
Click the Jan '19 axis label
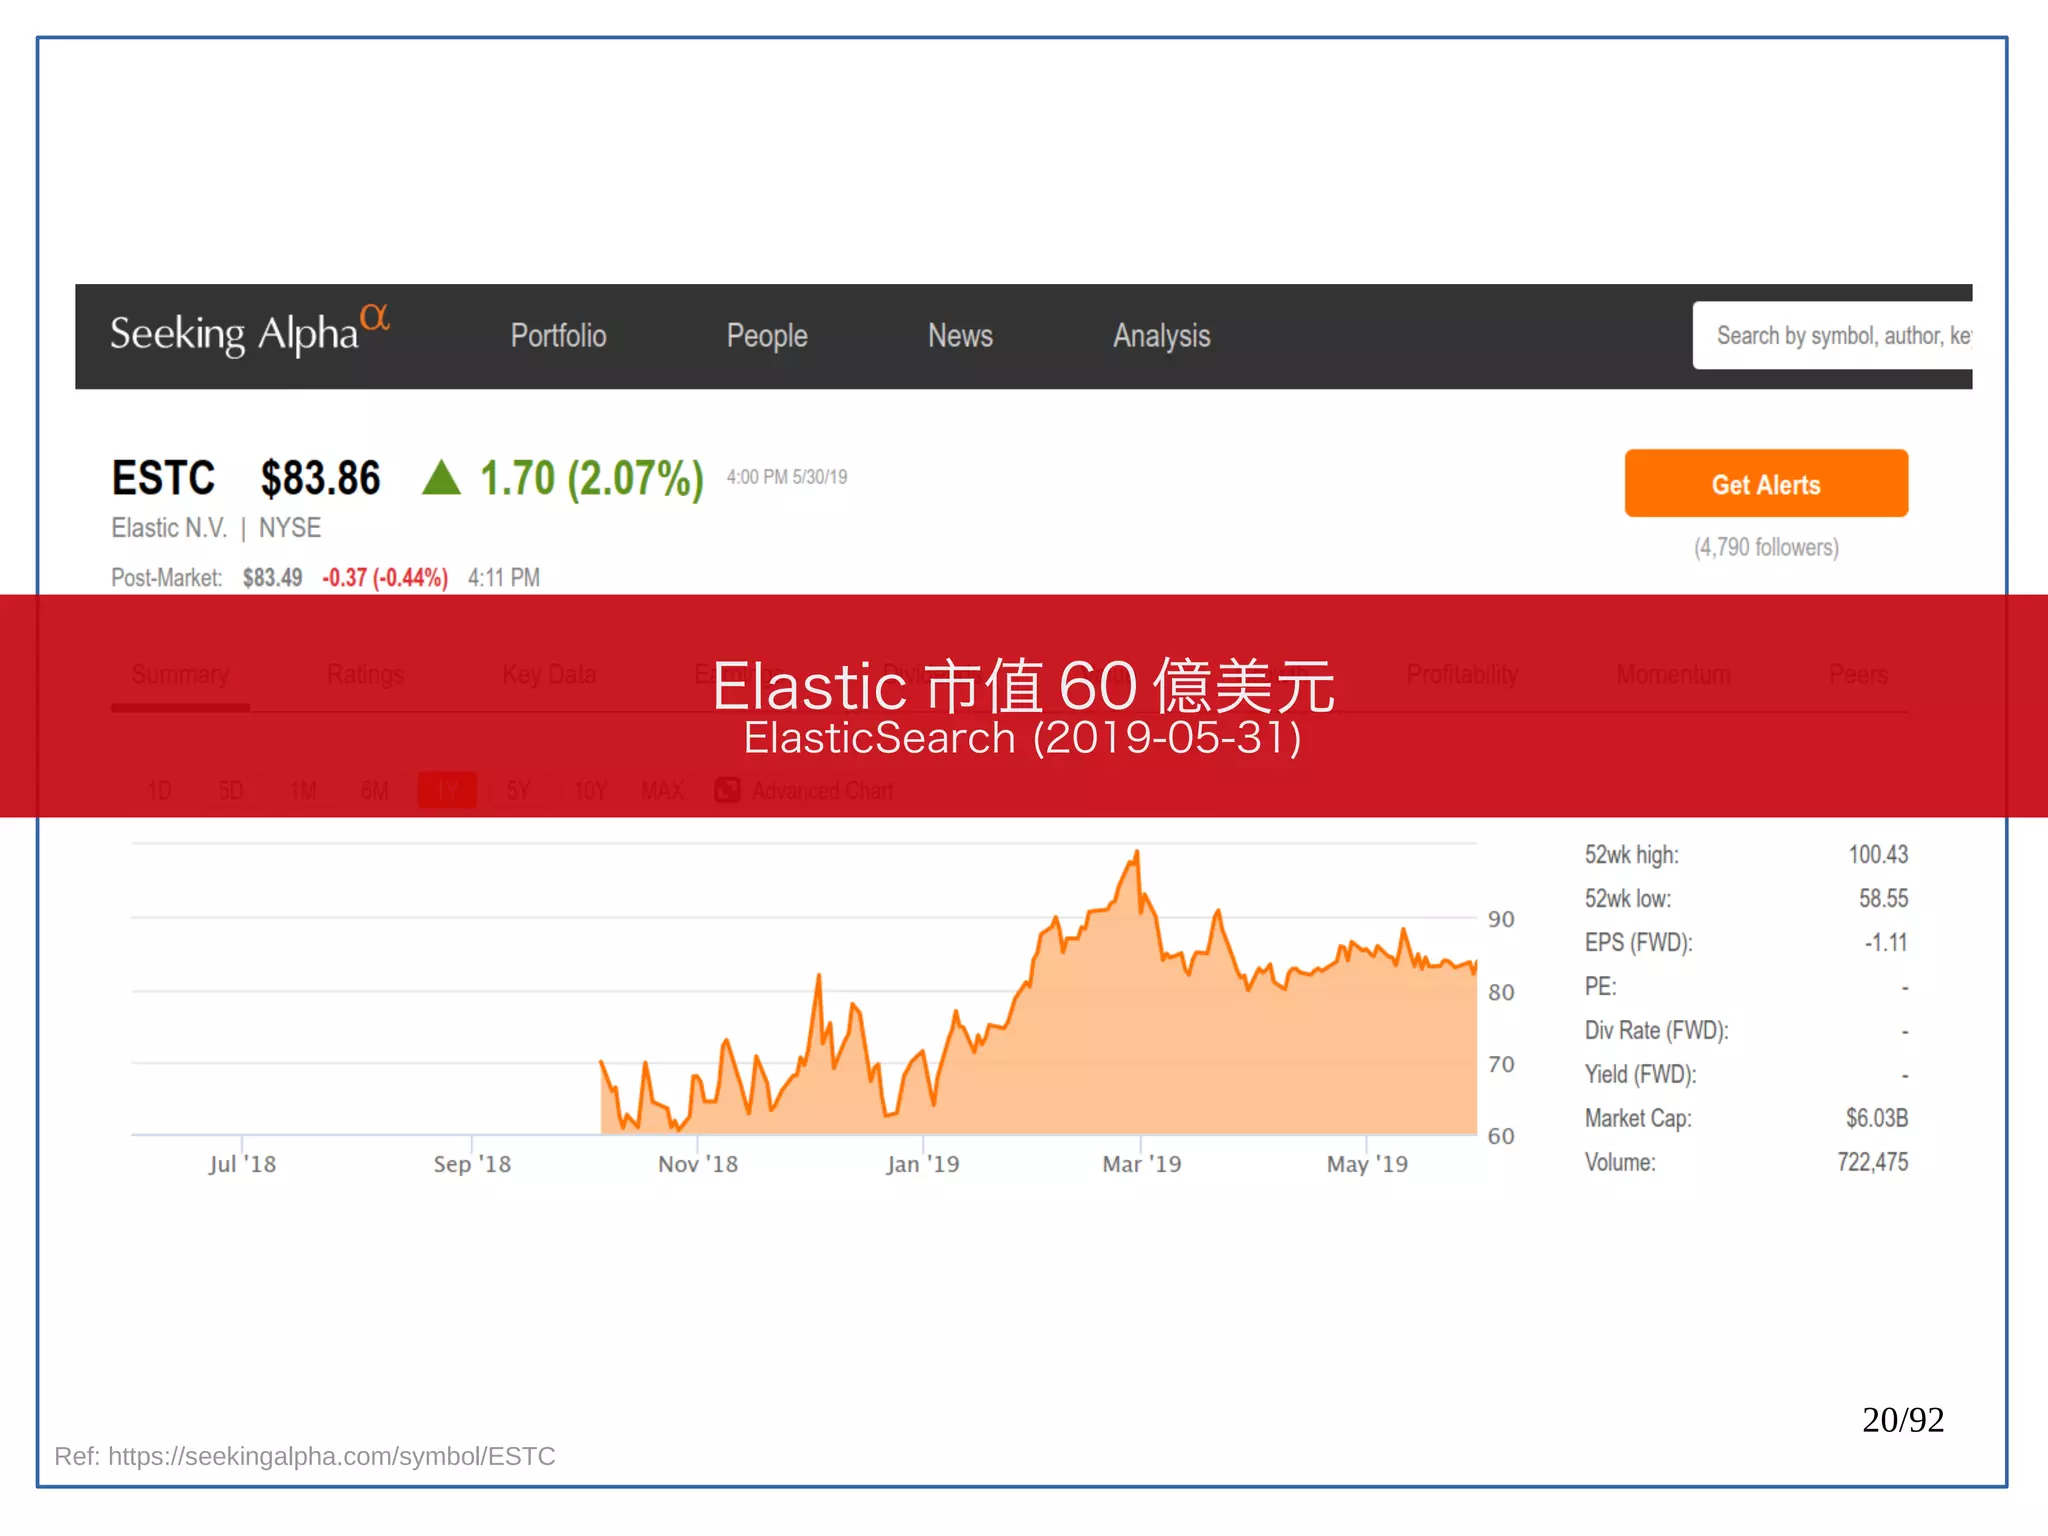pyautogui.click(x=922, y=1164)
